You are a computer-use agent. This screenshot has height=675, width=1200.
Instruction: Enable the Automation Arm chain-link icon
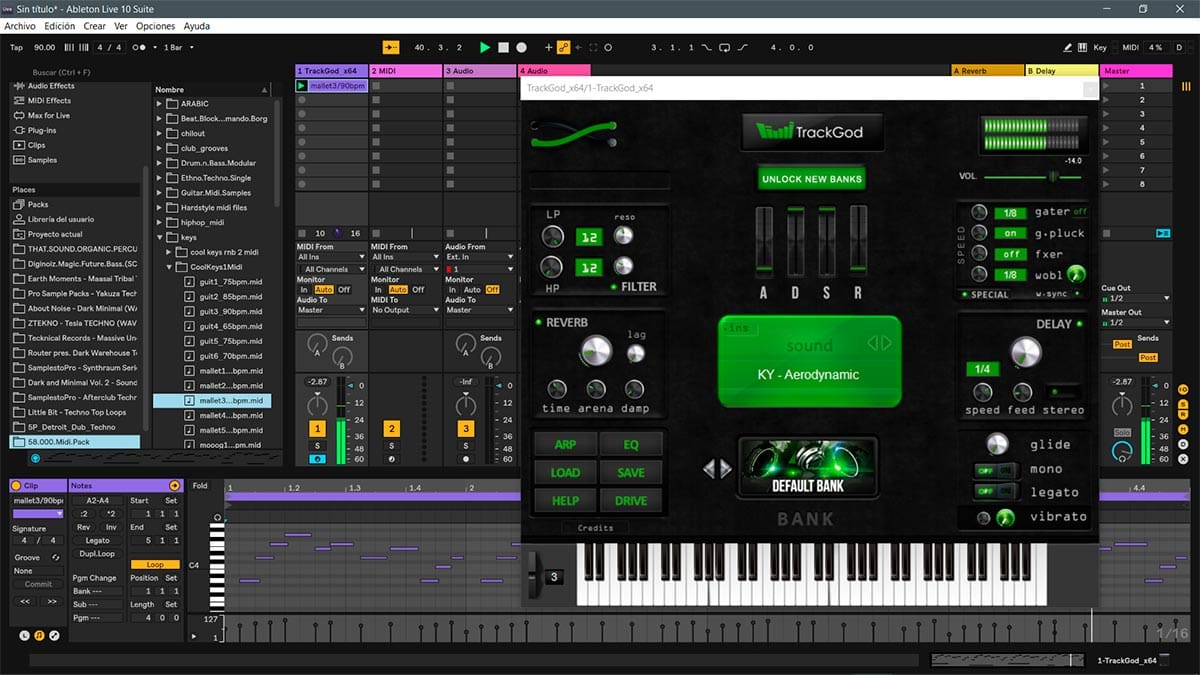(x=563, y=47)
